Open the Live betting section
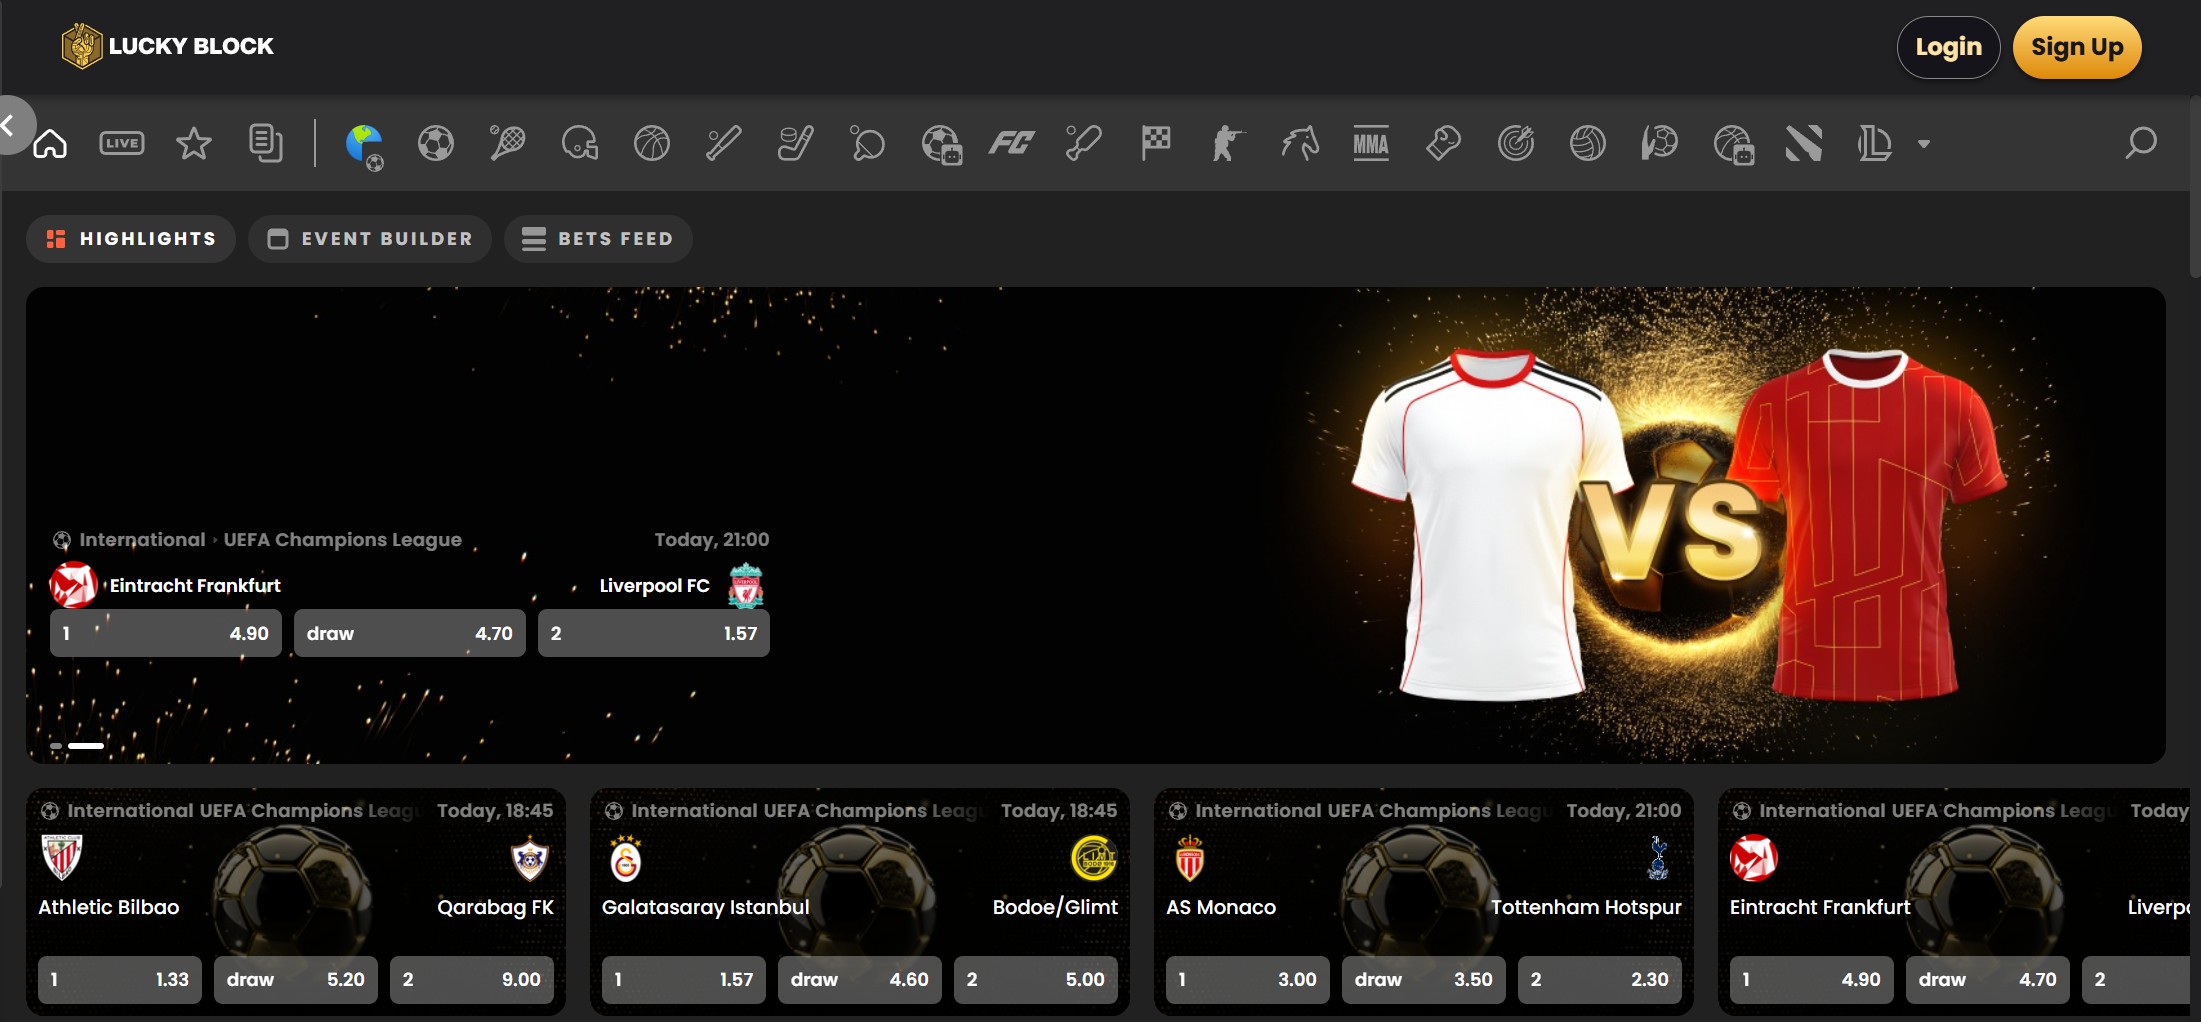The image size is (2201, 1022). (122, 143)
